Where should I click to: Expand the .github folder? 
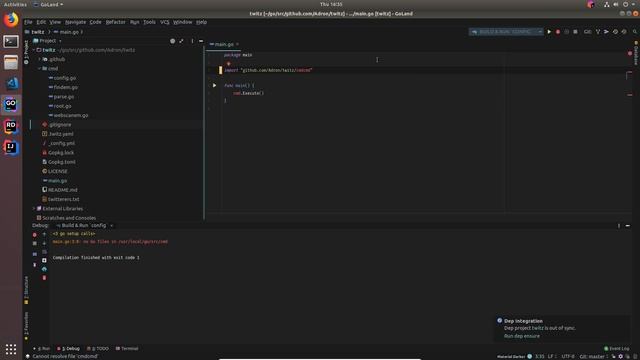coord(40,60)
